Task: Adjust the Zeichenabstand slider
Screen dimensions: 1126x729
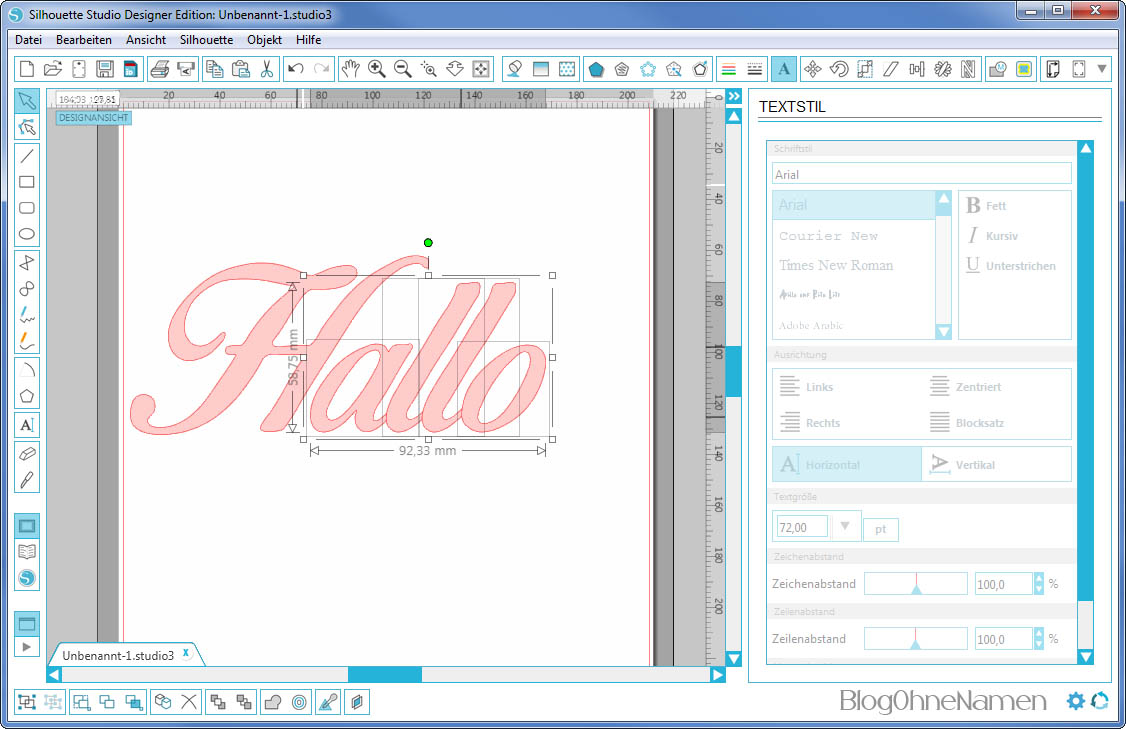Action: coord(915,584)
